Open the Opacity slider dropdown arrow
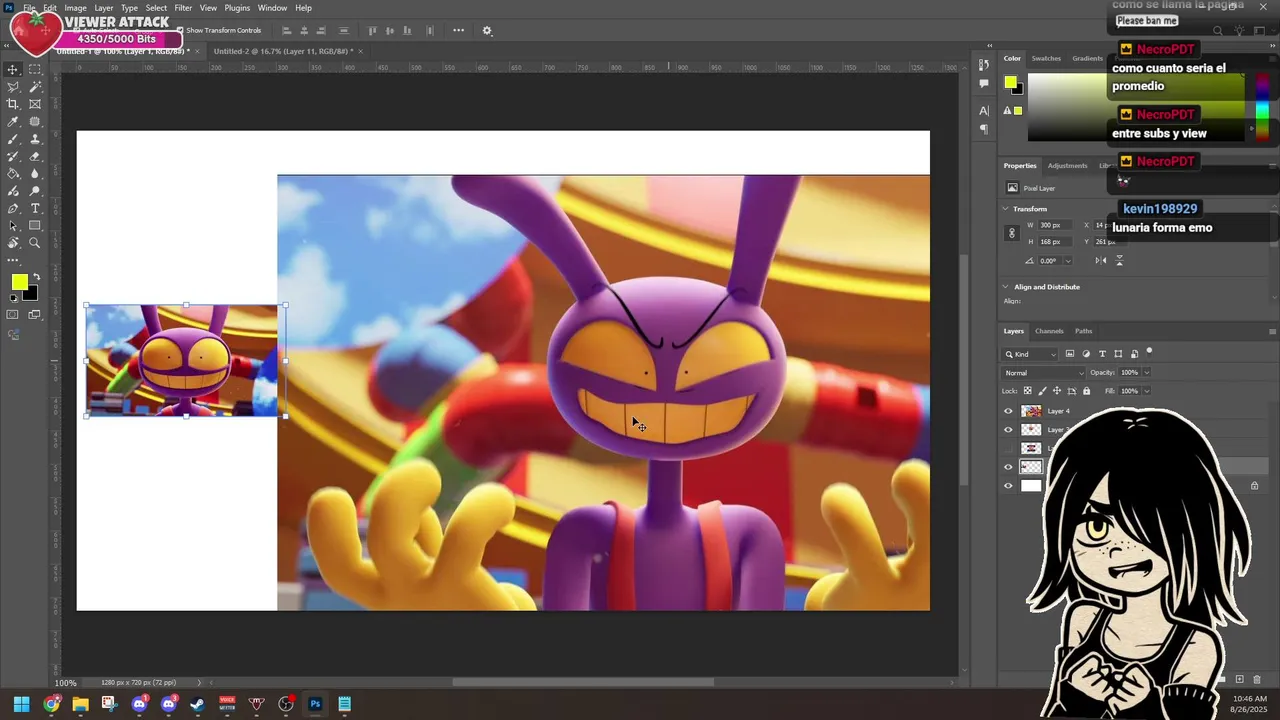Image resolution: width=1280 pixels, height=720 pixels. point(1146,373)
